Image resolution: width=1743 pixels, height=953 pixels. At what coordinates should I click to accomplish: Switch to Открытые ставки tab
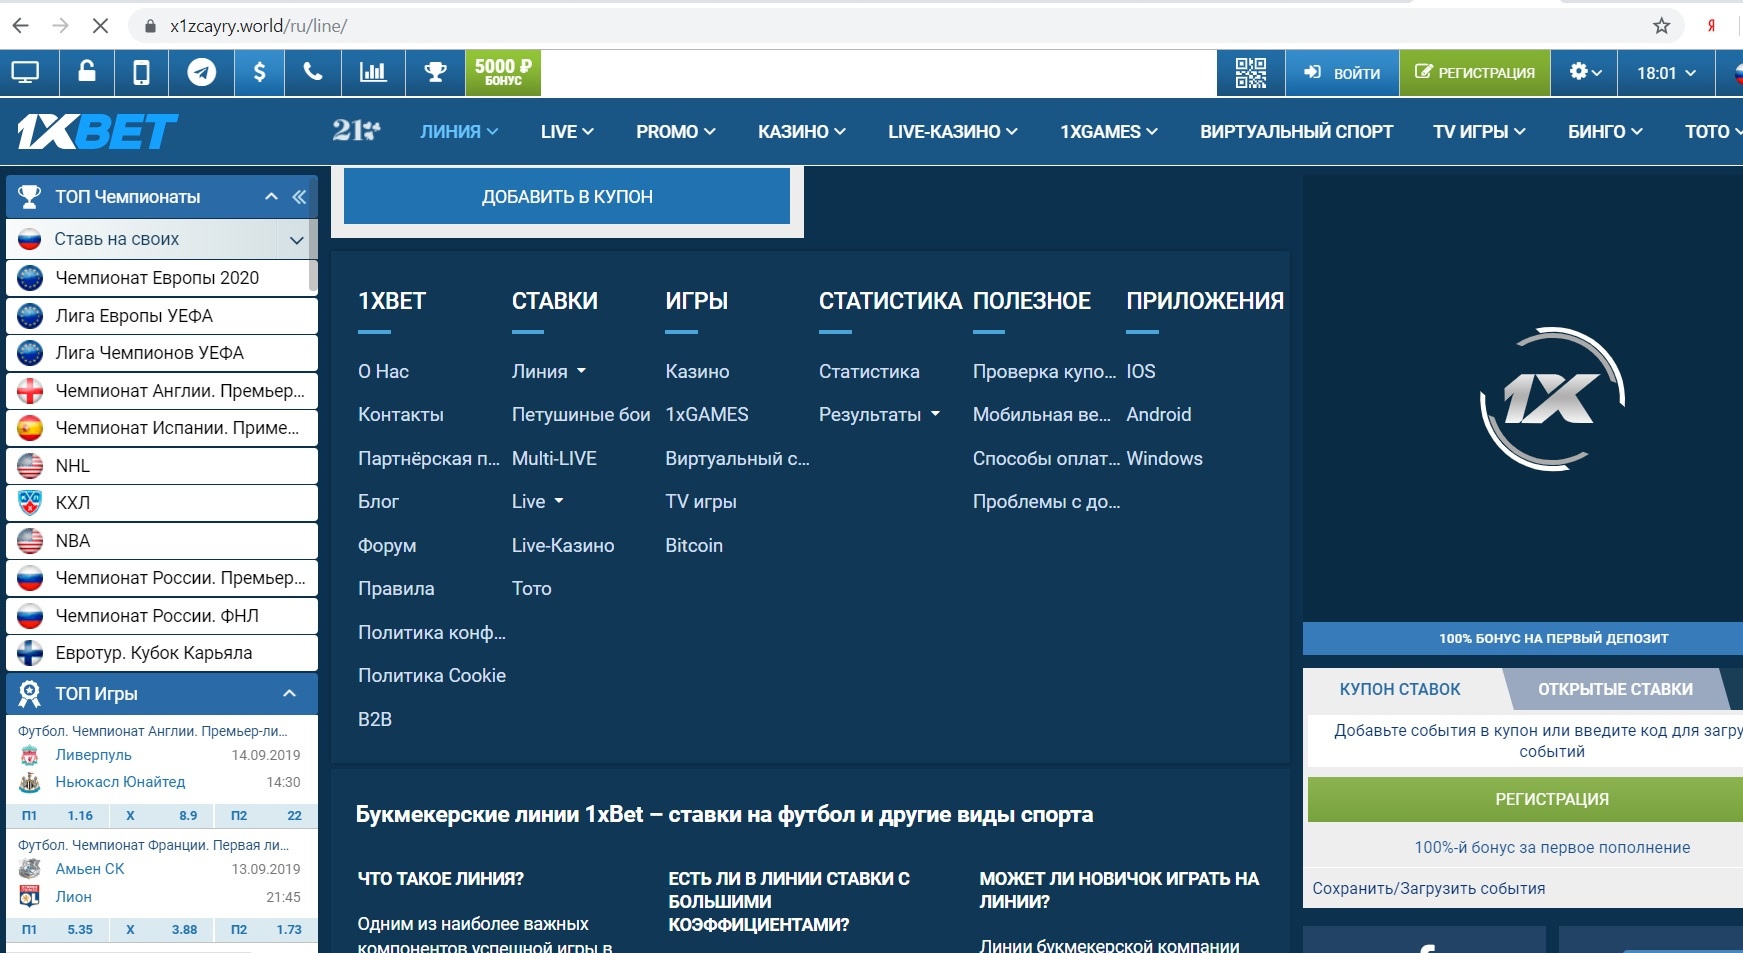(x=1615, y=689)
